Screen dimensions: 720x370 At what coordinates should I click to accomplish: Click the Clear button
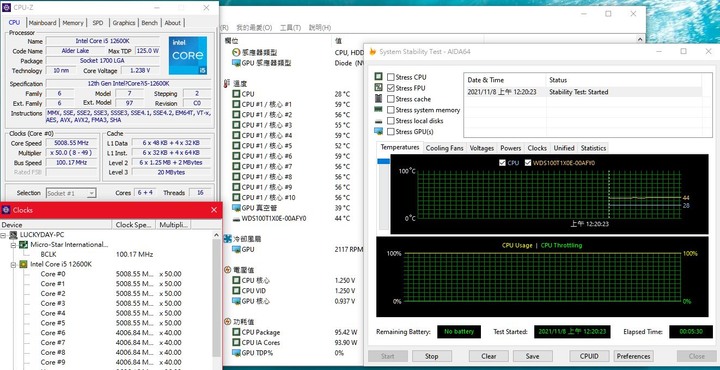click(489, 356)
